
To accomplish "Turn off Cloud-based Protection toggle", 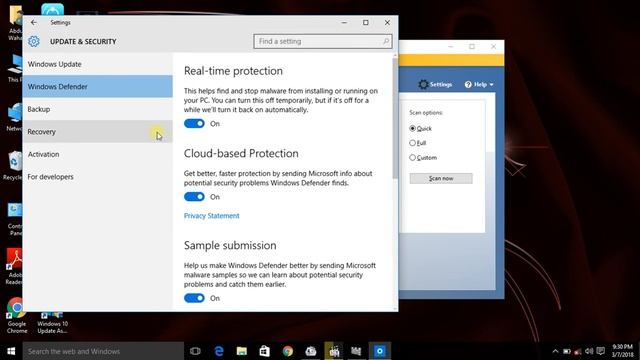I will point(194,197).
